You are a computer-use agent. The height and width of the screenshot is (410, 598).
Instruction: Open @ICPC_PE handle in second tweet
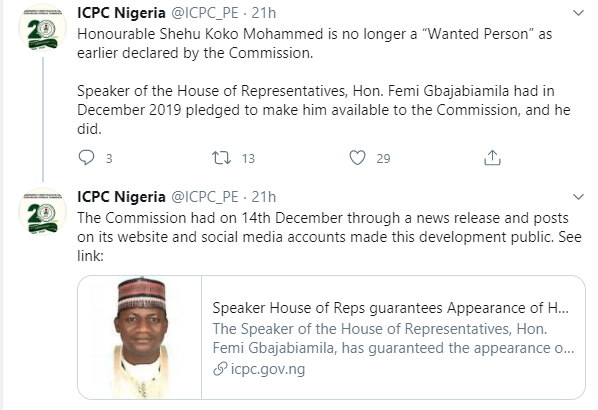204,197
